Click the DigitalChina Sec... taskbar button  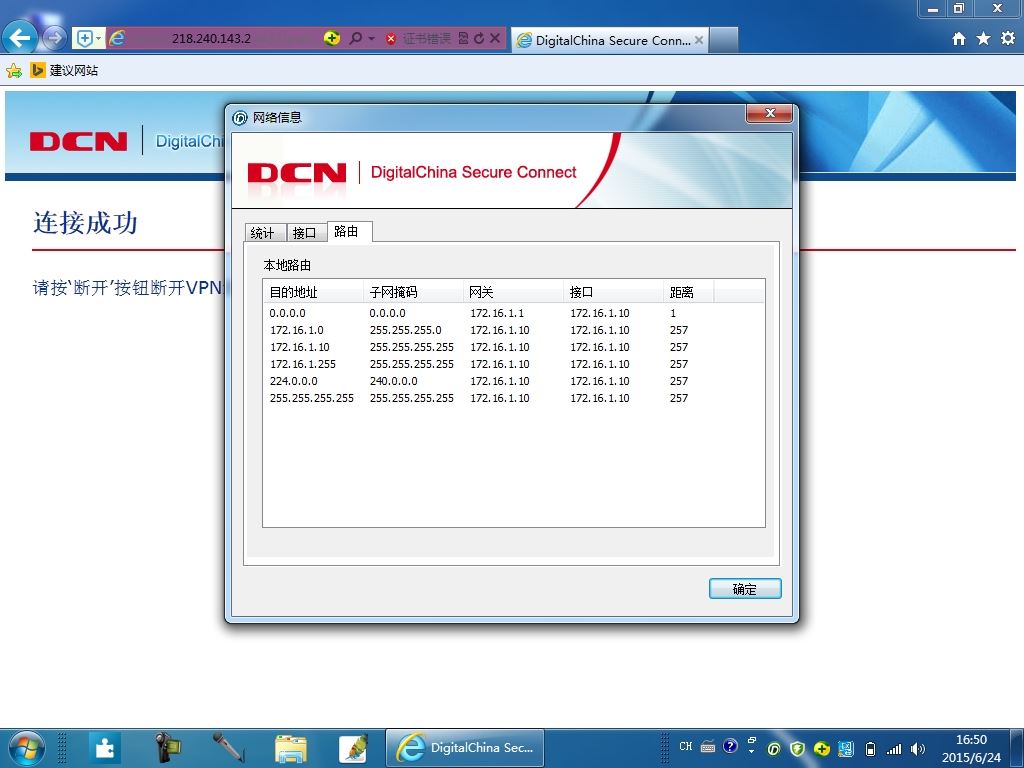click(x=465, y=748)
